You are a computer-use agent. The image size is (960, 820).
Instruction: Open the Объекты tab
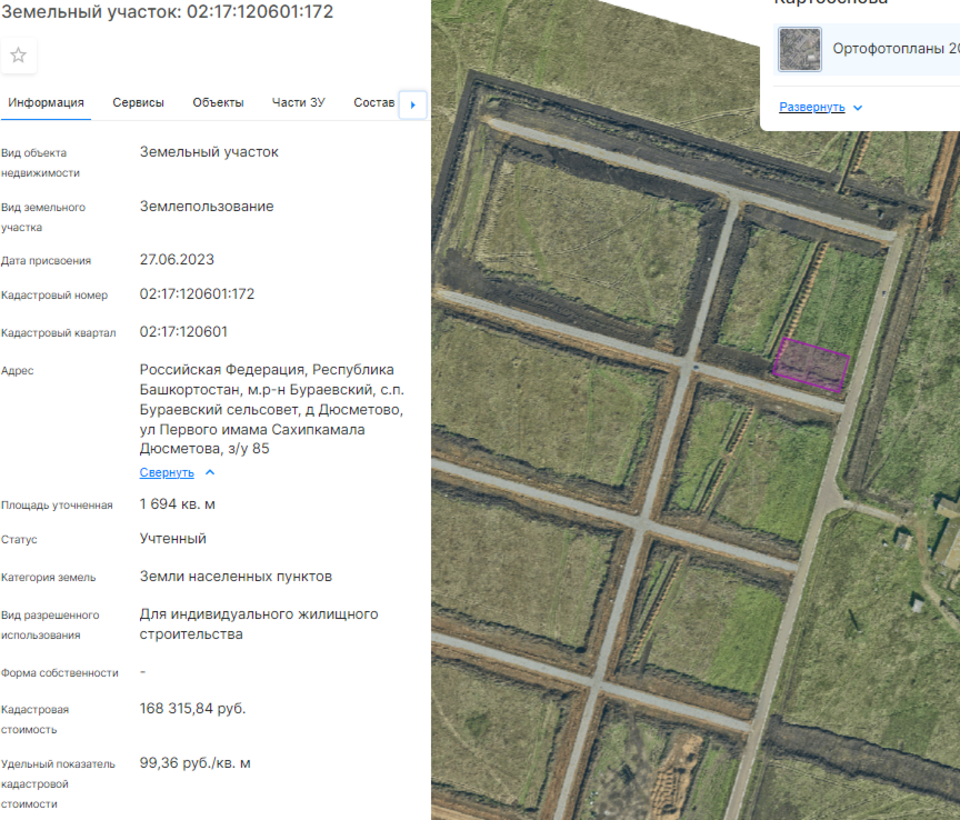(x=218, y=103)
